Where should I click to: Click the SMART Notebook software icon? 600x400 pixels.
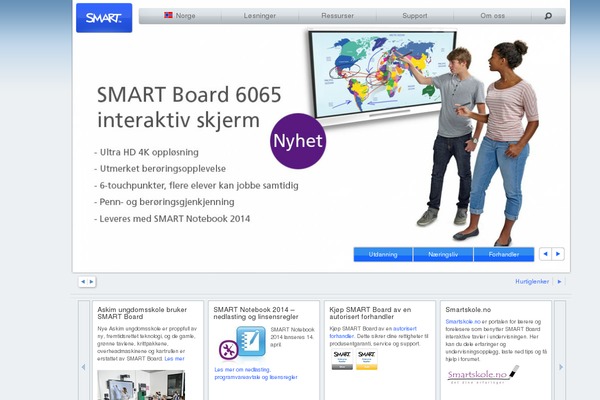click(x=251, y=342)
